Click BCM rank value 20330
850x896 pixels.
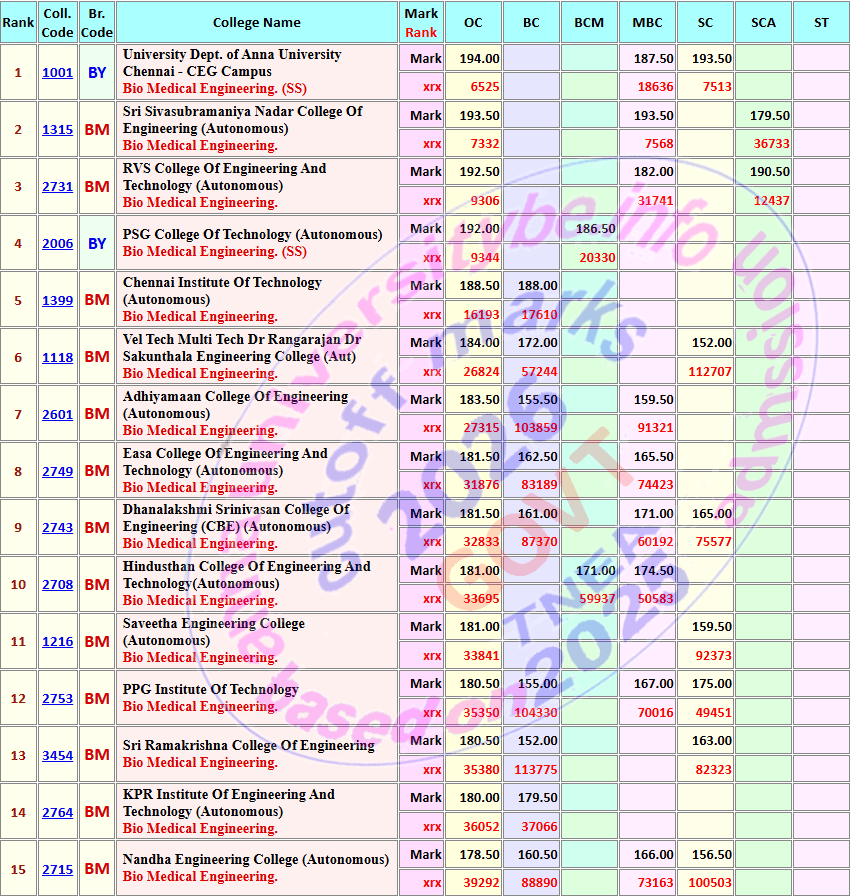pos(597,258)
